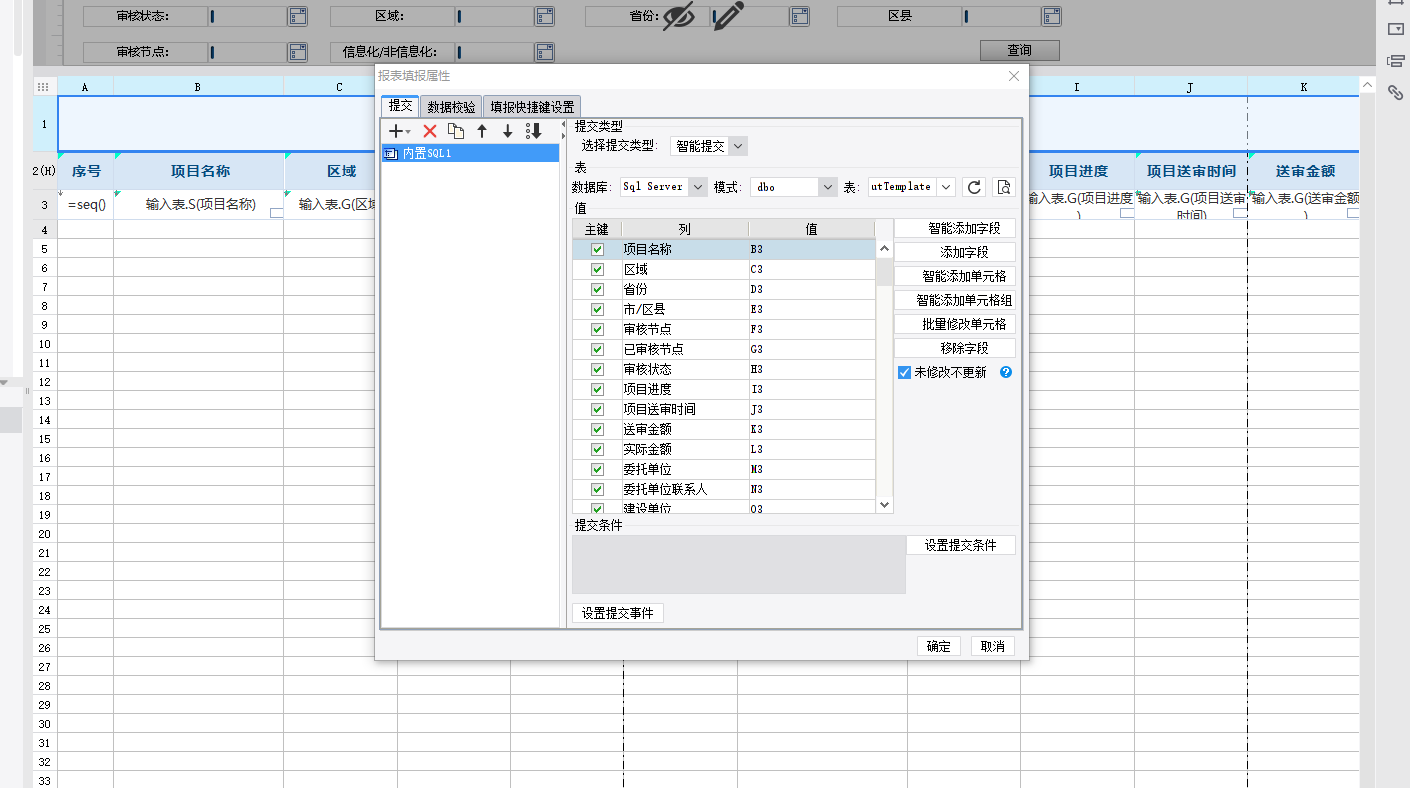This screenshot has height=788, width=1410.
Task: Click the hidden-eye icon in the parameter pane
Action: (679, 15)
